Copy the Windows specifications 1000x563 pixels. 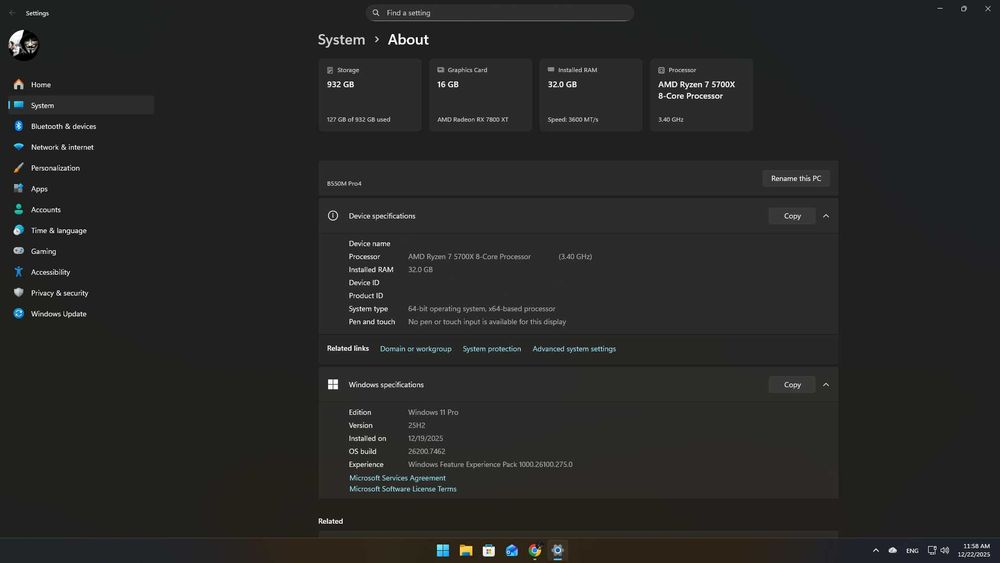pyautogui.click(x=792, y=384)
